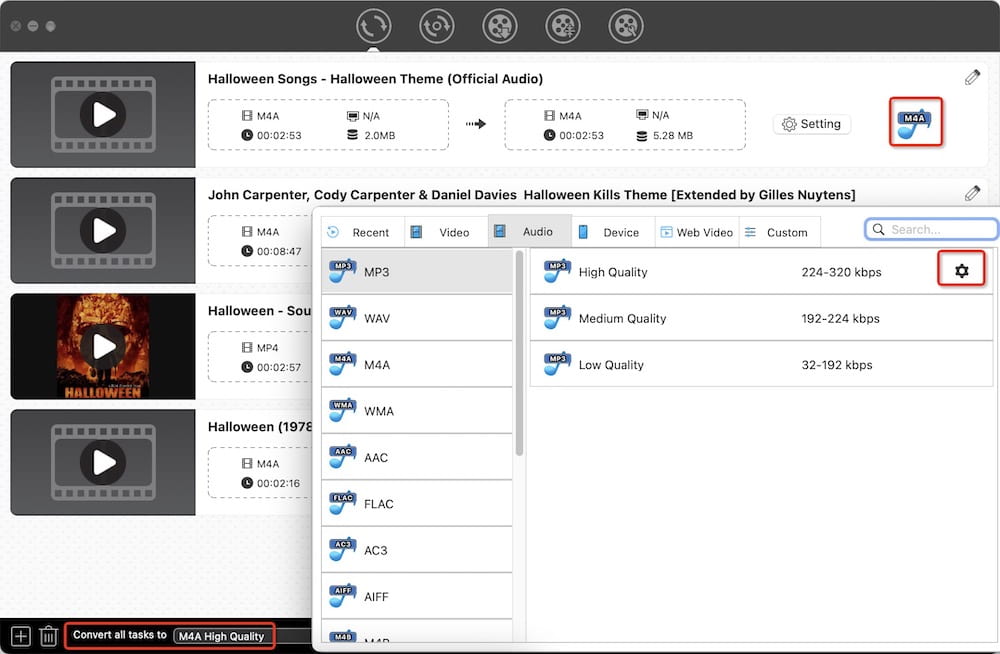Open the Convert tab icon in top toolbar

click(373, 26)
